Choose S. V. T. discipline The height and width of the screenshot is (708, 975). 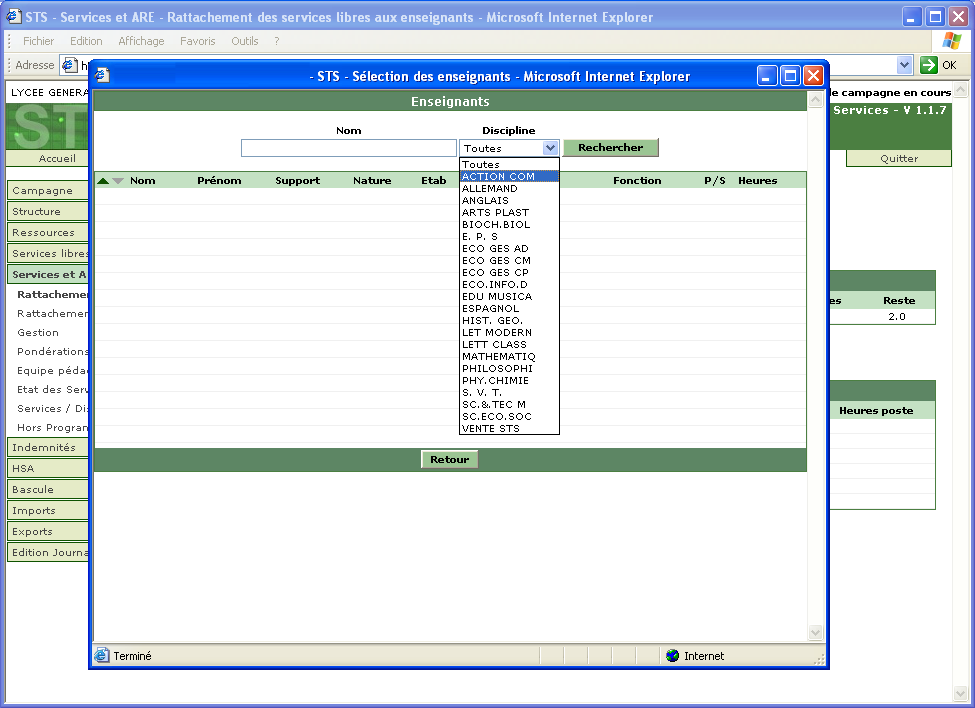click(x=509, y=393)
